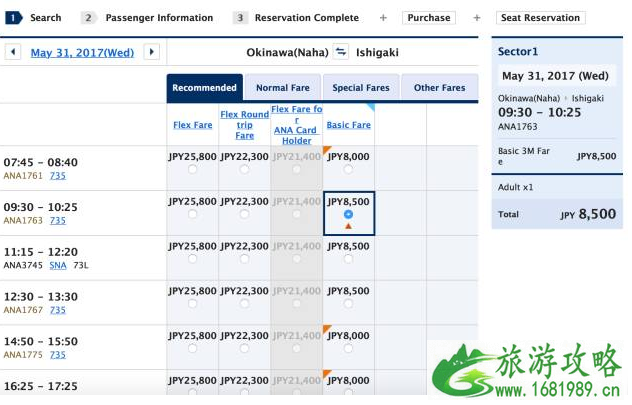Swap Okinawa and Ishigaki route direction
This screenshot has height=405, width=632.
(x=341, y=52)
